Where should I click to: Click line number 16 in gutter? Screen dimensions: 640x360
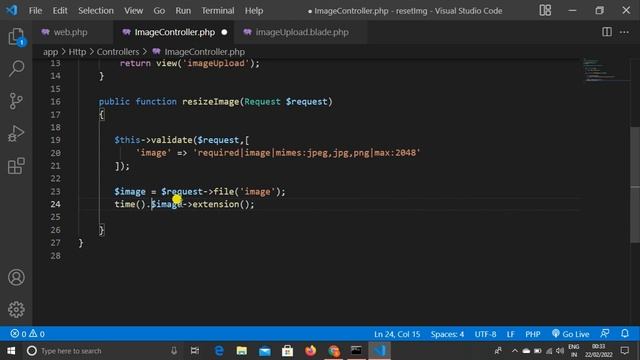56,102
